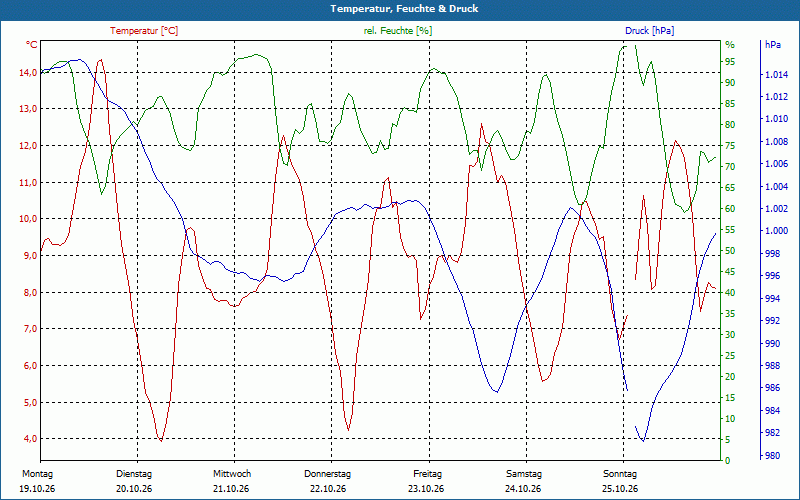Screen dimensions: 800x500
Task: Click the chart title Temperatur, Feuchte & Druck
Action: coord(404,9)
